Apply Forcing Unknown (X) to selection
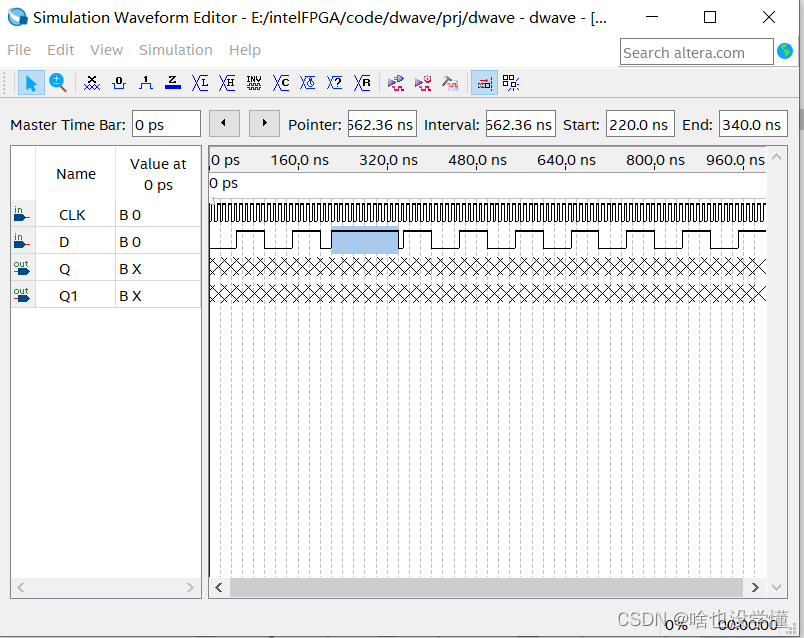This screenshot has width=804, height=638. click(x=92, y=83)
